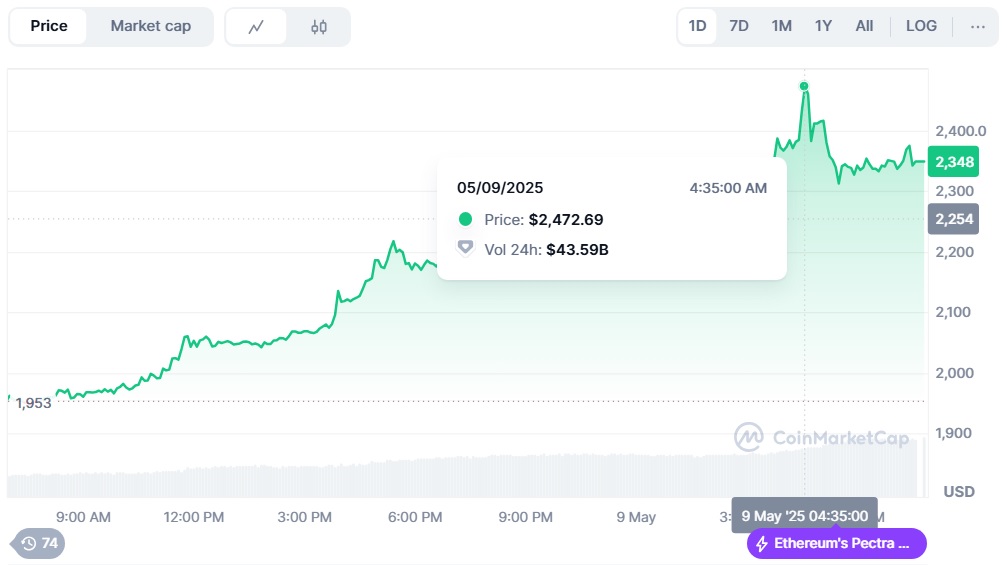This screenshot has height=565, width=1007.
Task: Click the CoinMarketCap watermark logo
Action: pos(749,437)
